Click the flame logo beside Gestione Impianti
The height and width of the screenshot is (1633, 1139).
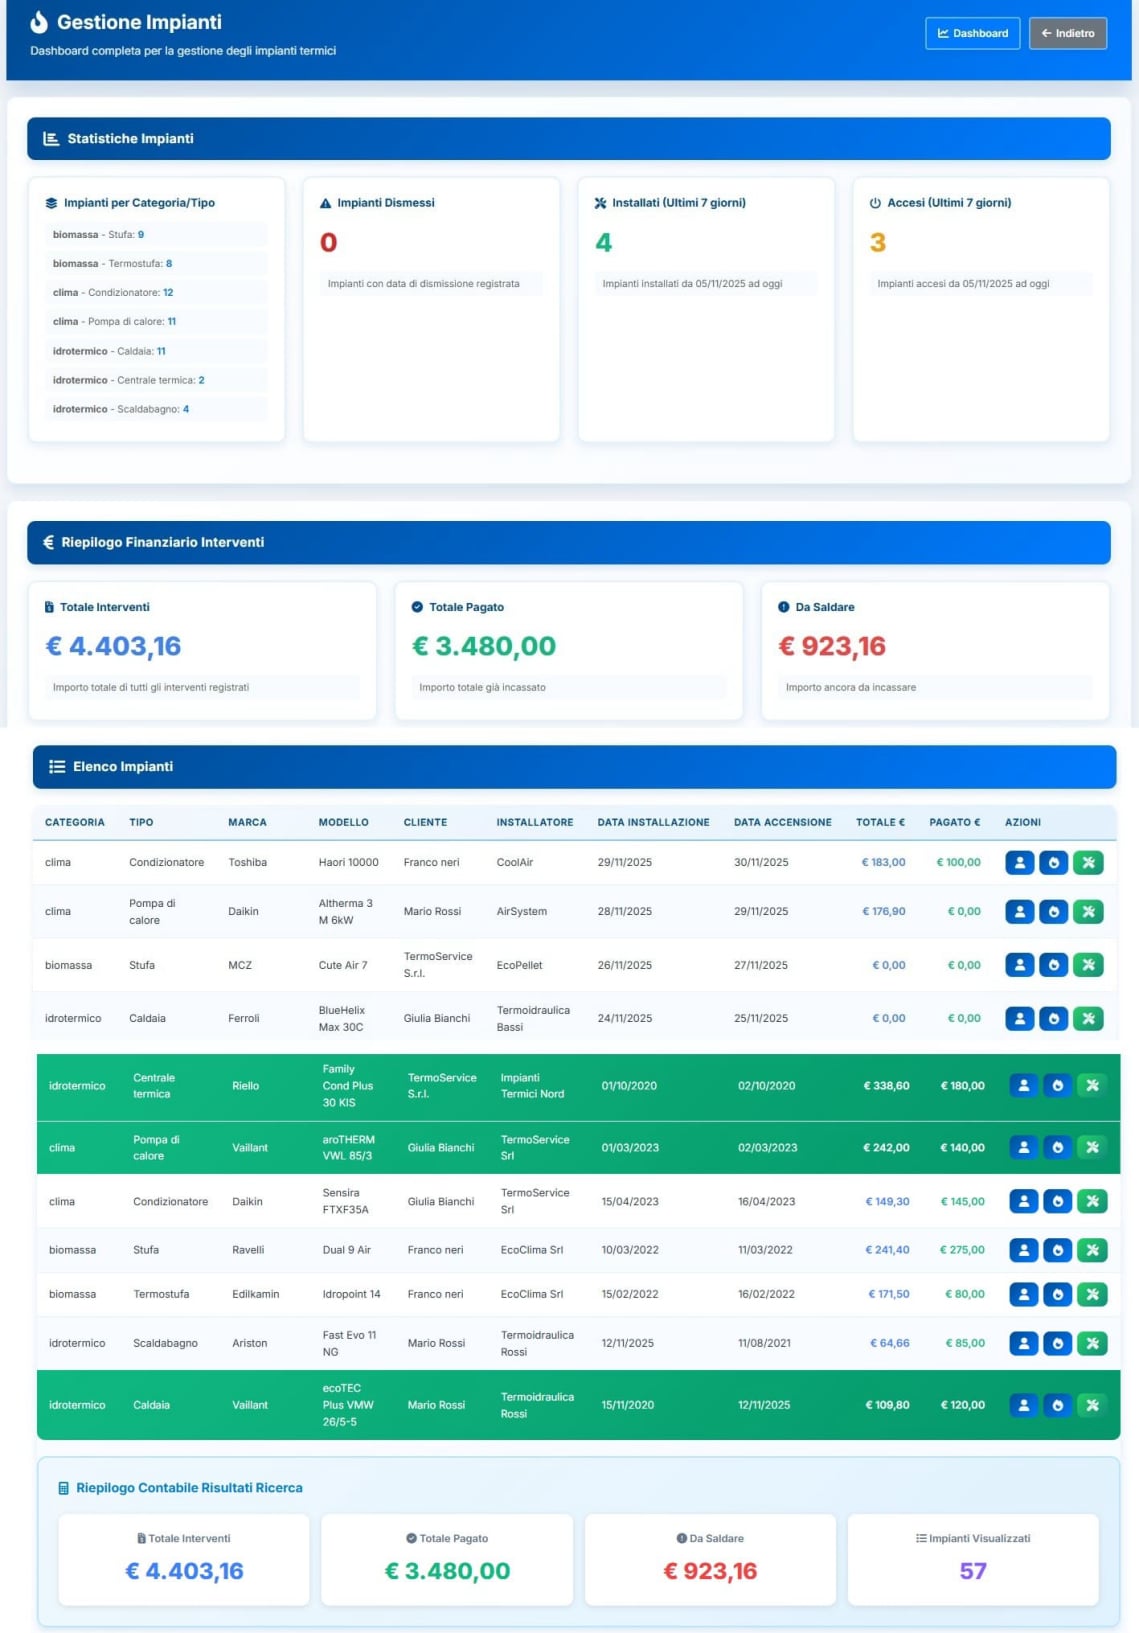(39, 22)
